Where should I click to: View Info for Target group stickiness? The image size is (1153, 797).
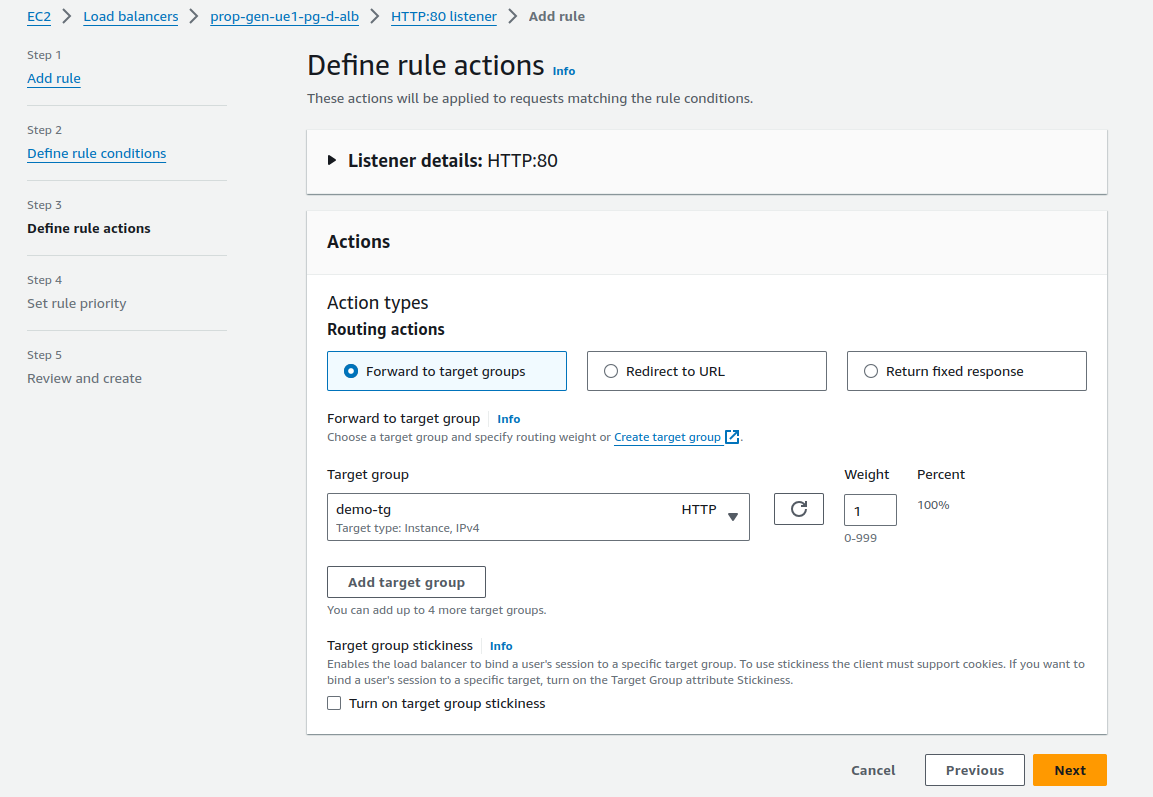tap(500, 646)
